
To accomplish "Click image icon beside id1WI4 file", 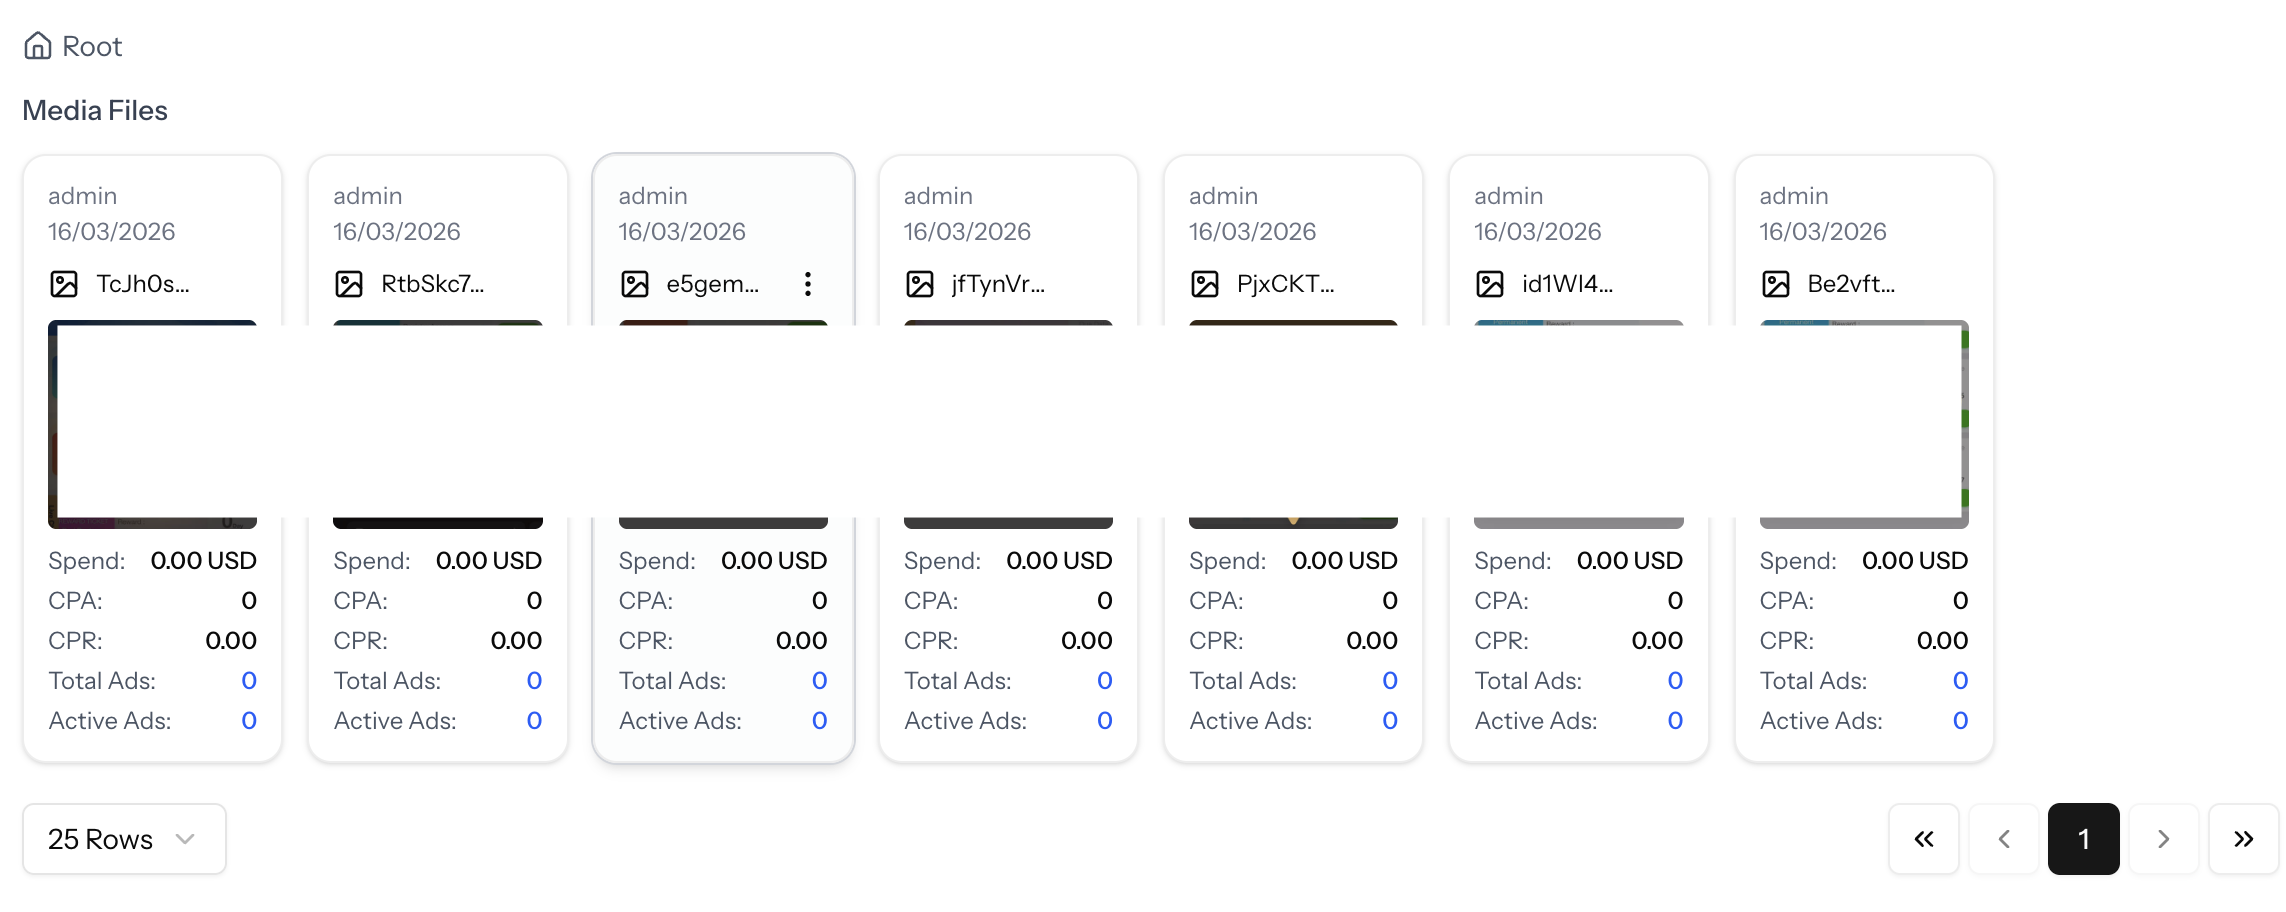I will pos(1490,284).
